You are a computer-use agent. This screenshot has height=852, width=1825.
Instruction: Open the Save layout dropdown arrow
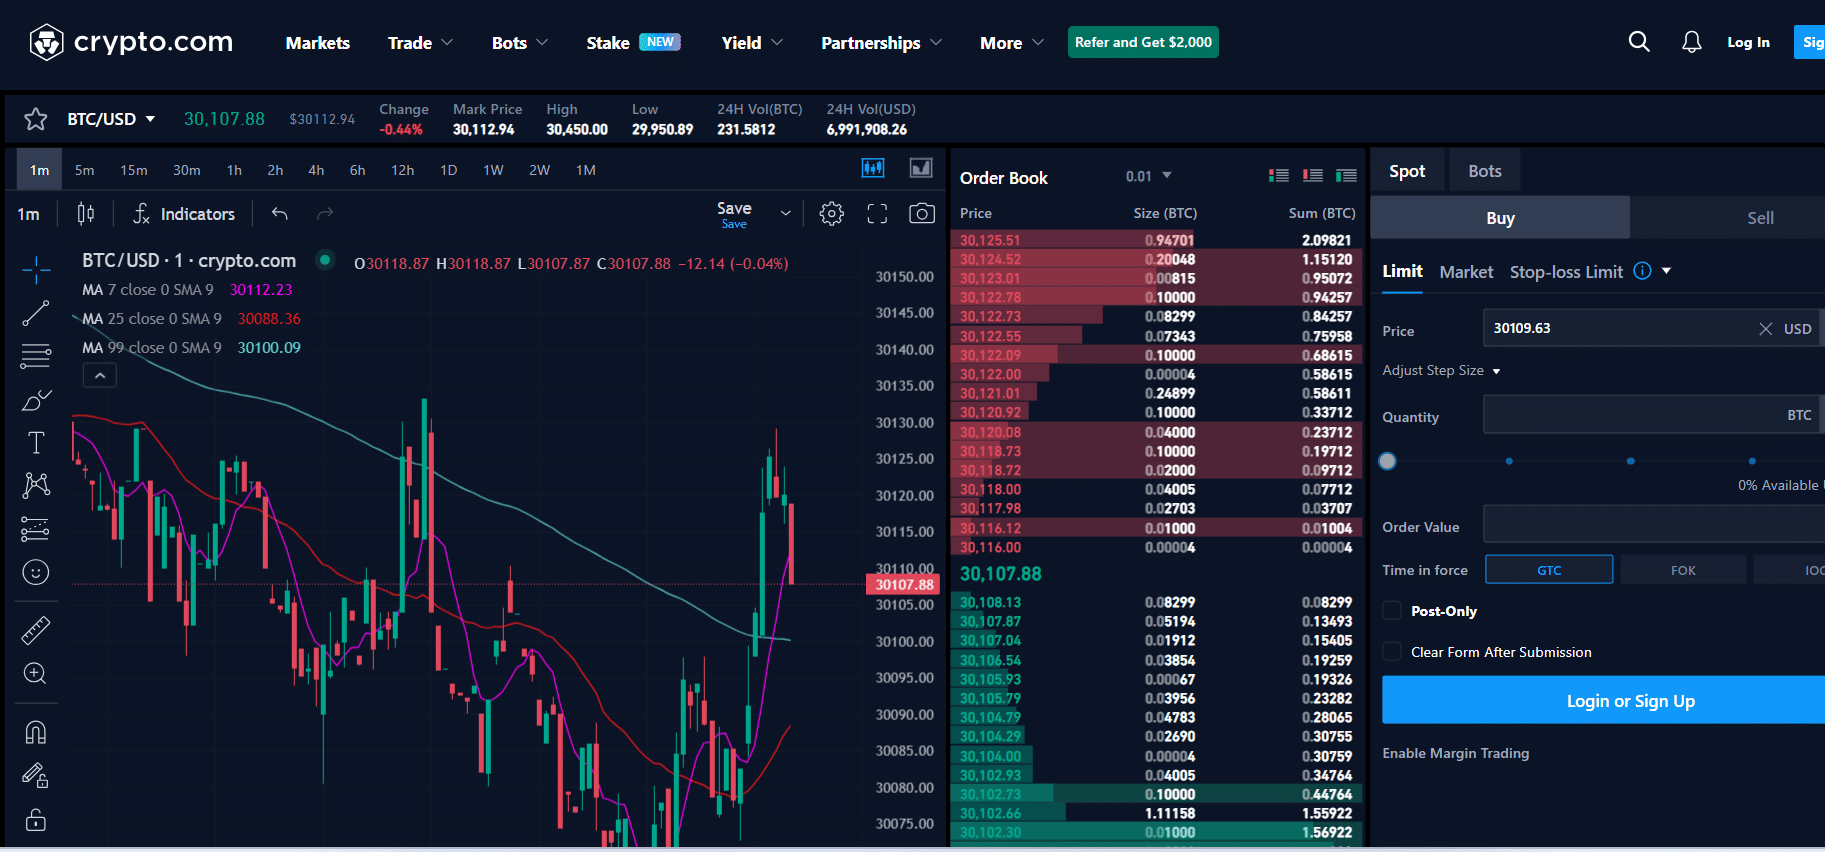[786, 214]
